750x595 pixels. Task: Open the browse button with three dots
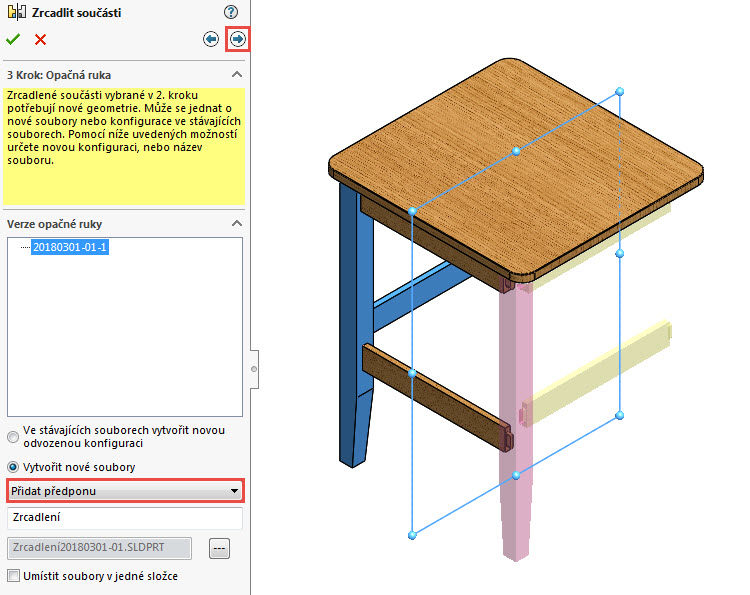pyautogui.click(x=220, y=548)
